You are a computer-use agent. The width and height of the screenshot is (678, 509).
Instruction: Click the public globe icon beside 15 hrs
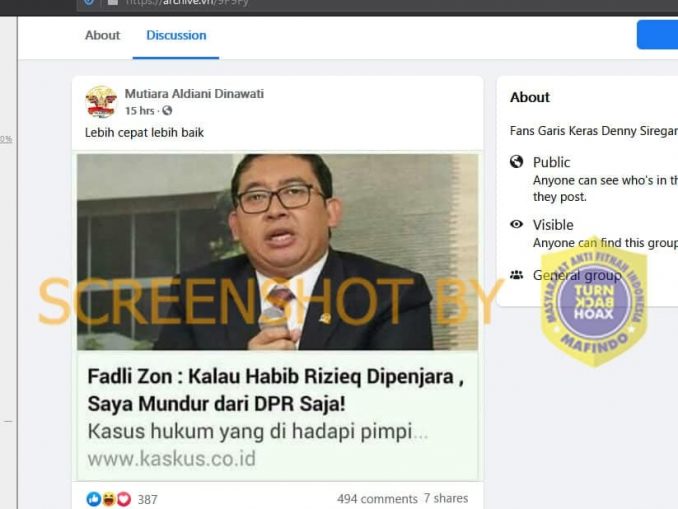[x=167, y=111]
